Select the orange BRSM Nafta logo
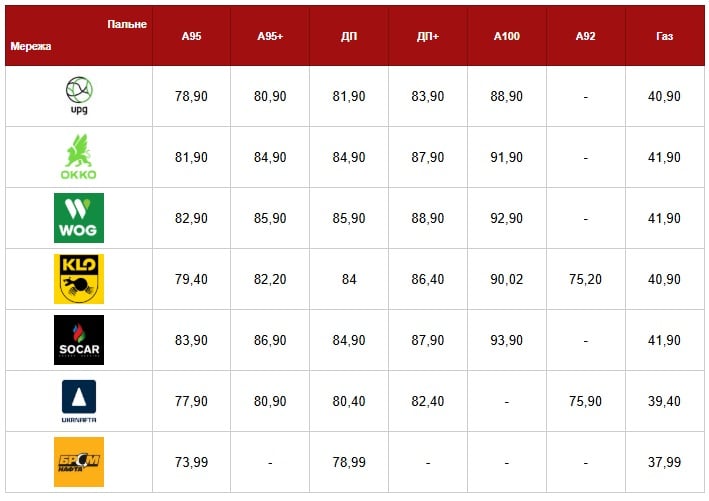Screen dimensions: 709x501 tap(79, 462)
